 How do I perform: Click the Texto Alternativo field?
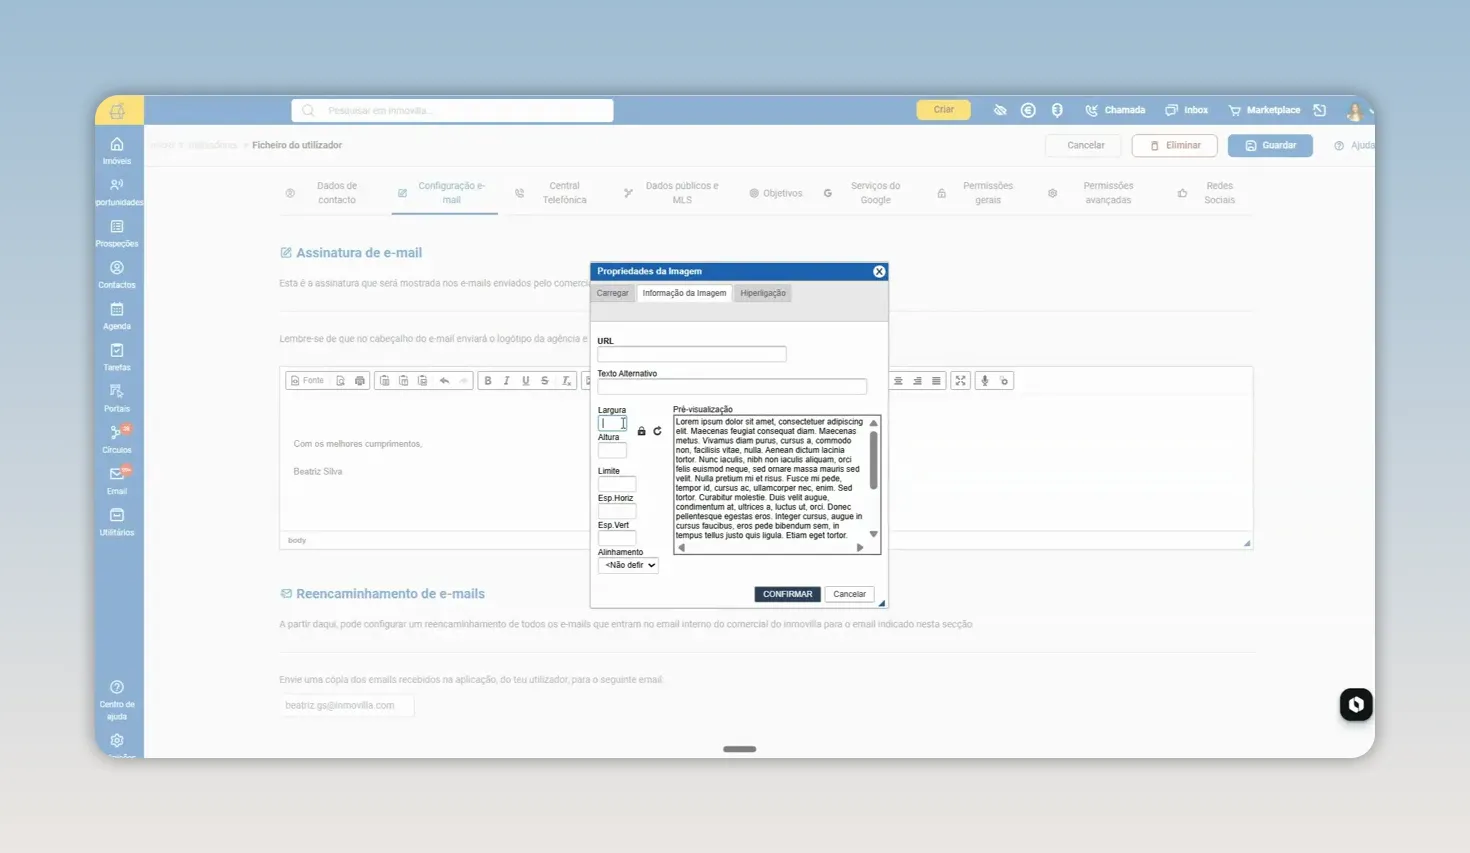click(x=732, y=386)
